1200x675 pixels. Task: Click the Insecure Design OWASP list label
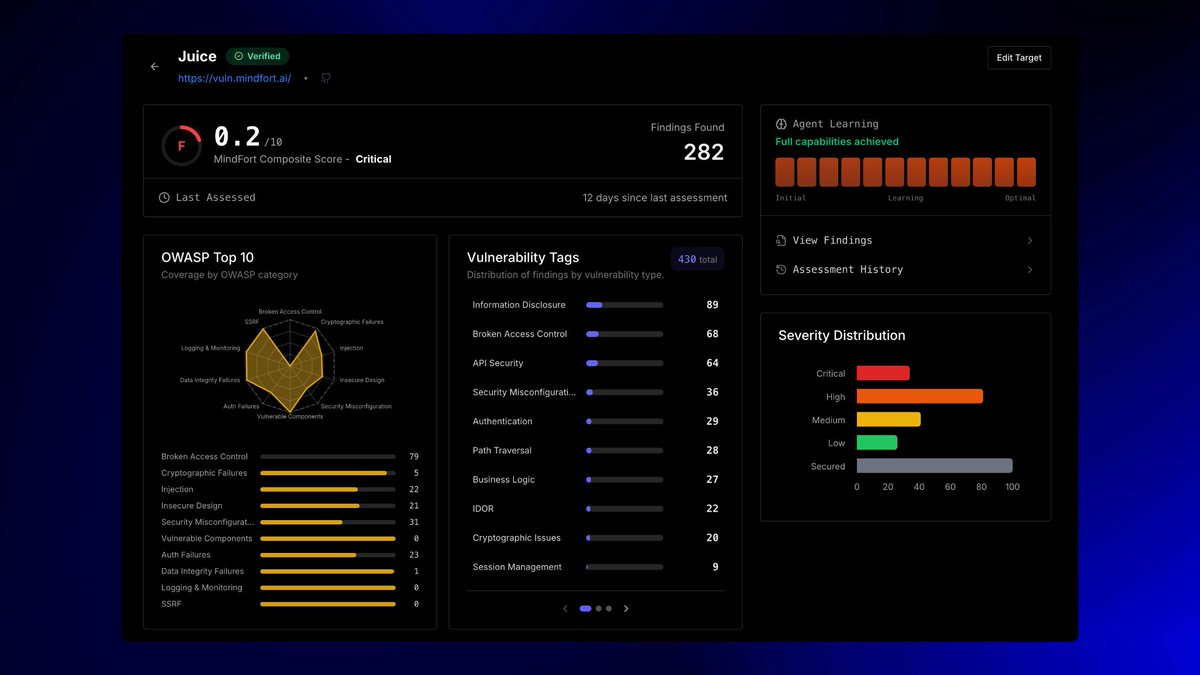191,506
